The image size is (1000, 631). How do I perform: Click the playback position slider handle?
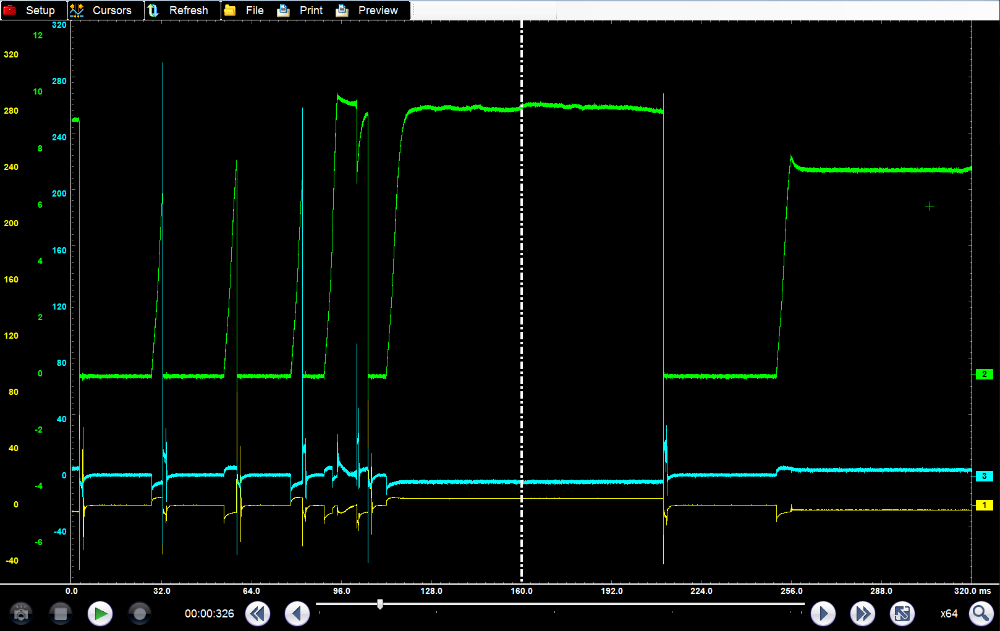[x=380, y=603]
